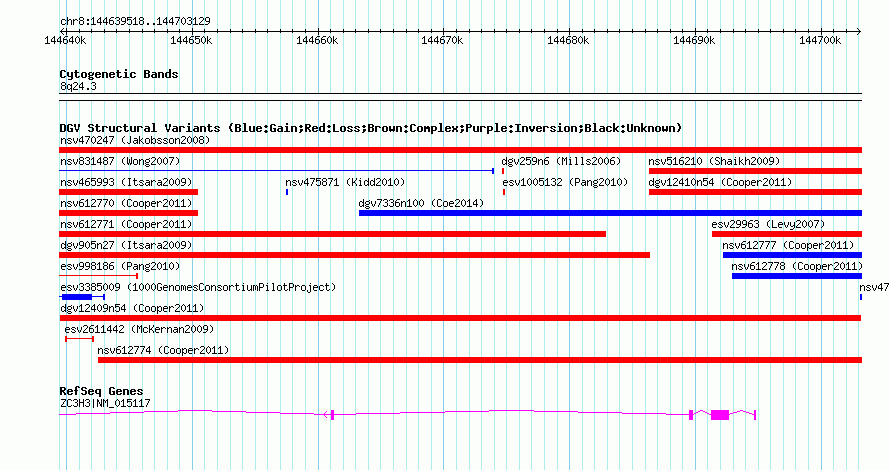Image resolution: width=890 pixels, height=470 pixels.
Task: Click the ZC3H3 magenta intron line
Action: [511, 413]
